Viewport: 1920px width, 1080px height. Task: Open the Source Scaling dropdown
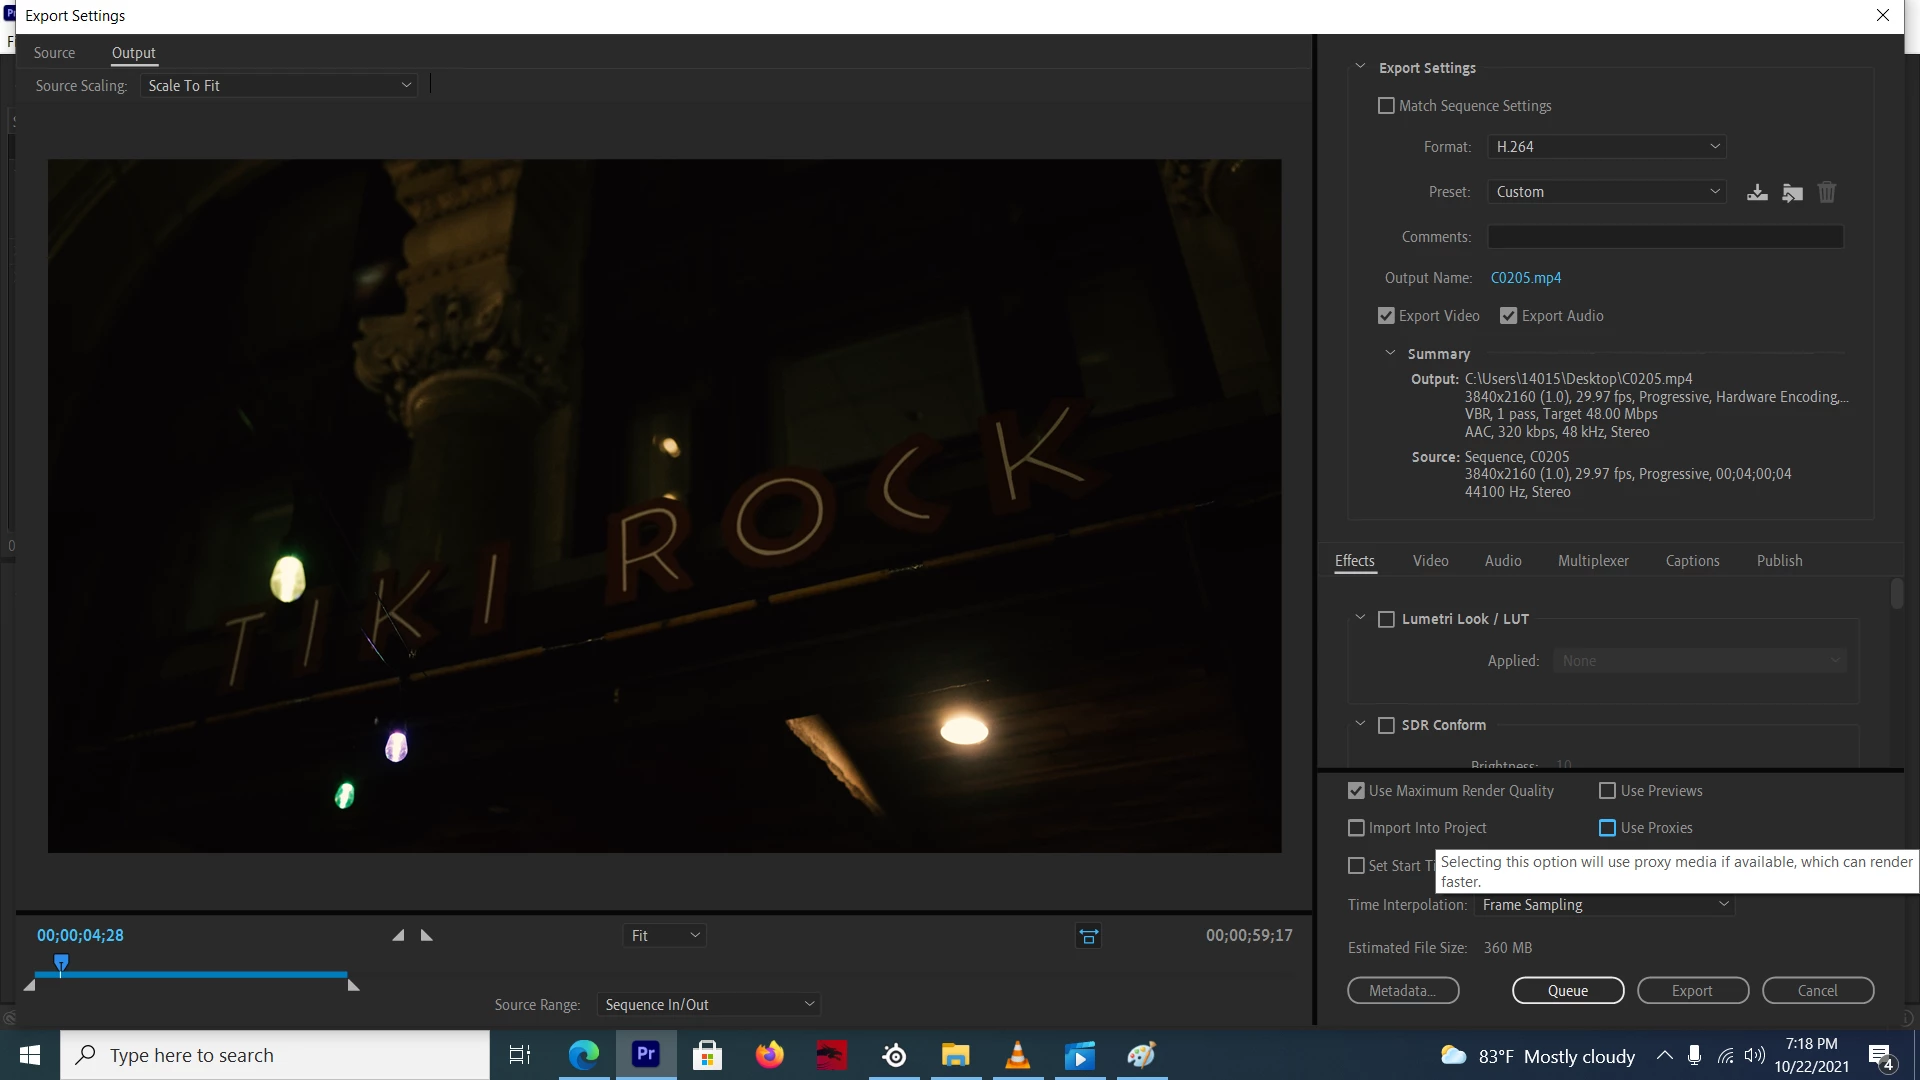coord(279,86)
